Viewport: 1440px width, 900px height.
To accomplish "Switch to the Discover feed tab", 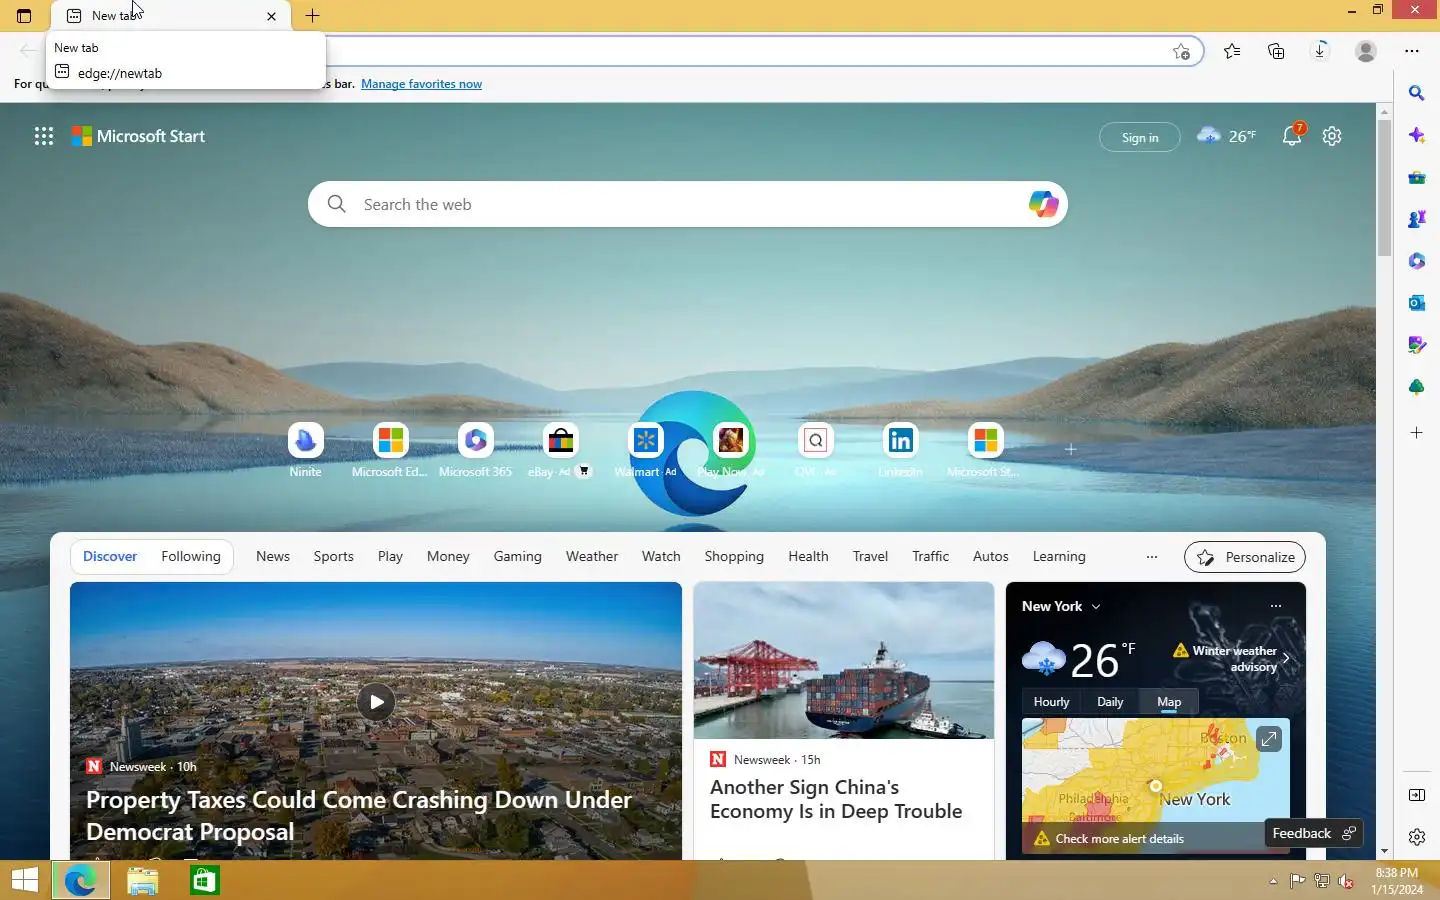I will point(110,557).
